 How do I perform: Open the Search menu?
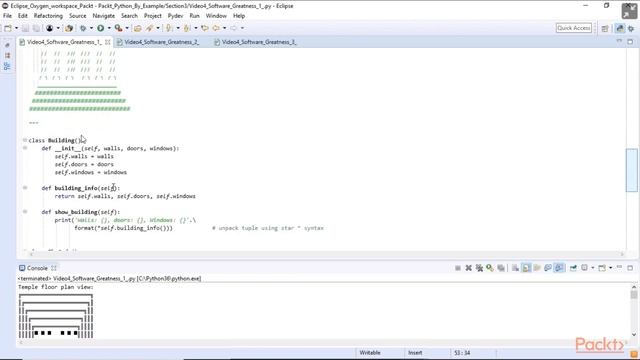[129, 16]
